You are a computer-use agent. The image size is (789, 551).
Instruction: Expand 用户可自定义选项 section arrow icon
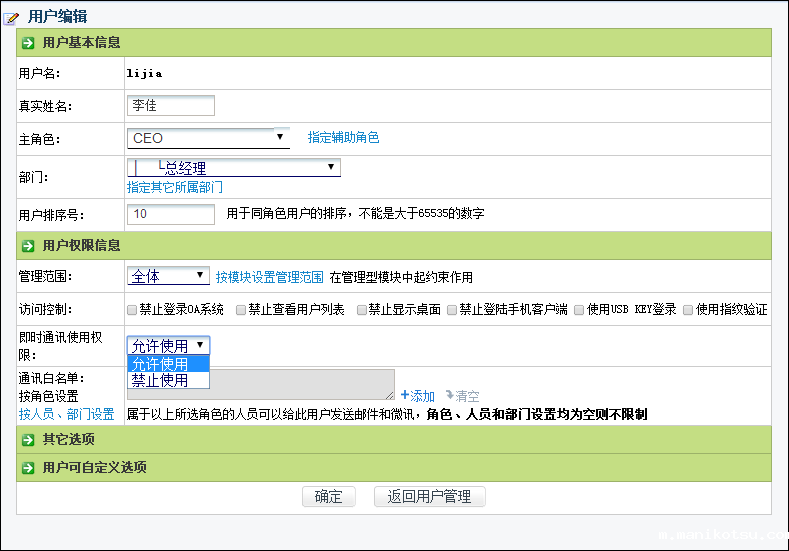[x=28, y=468]
